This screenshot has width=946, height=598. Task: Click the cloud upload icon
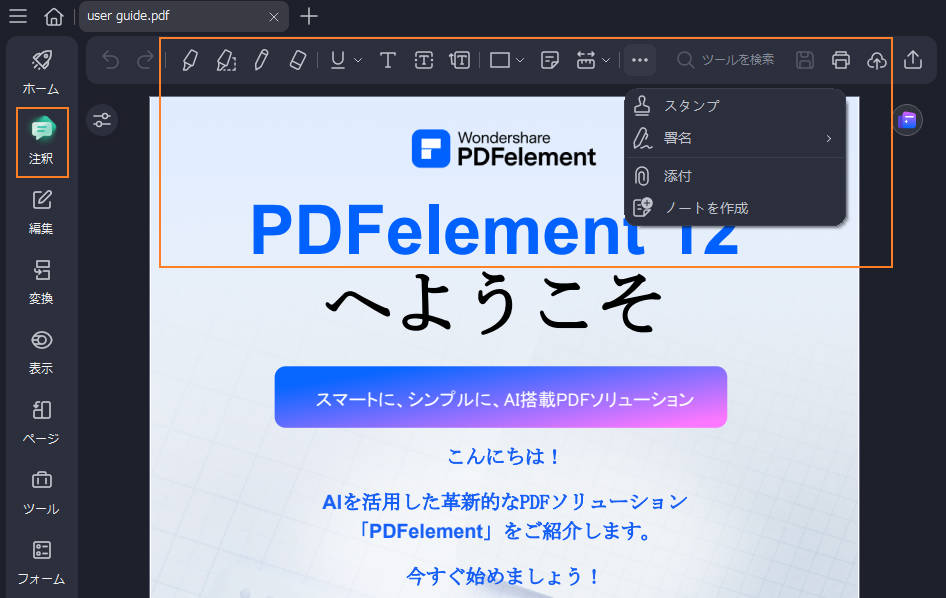tap(877, 60)
